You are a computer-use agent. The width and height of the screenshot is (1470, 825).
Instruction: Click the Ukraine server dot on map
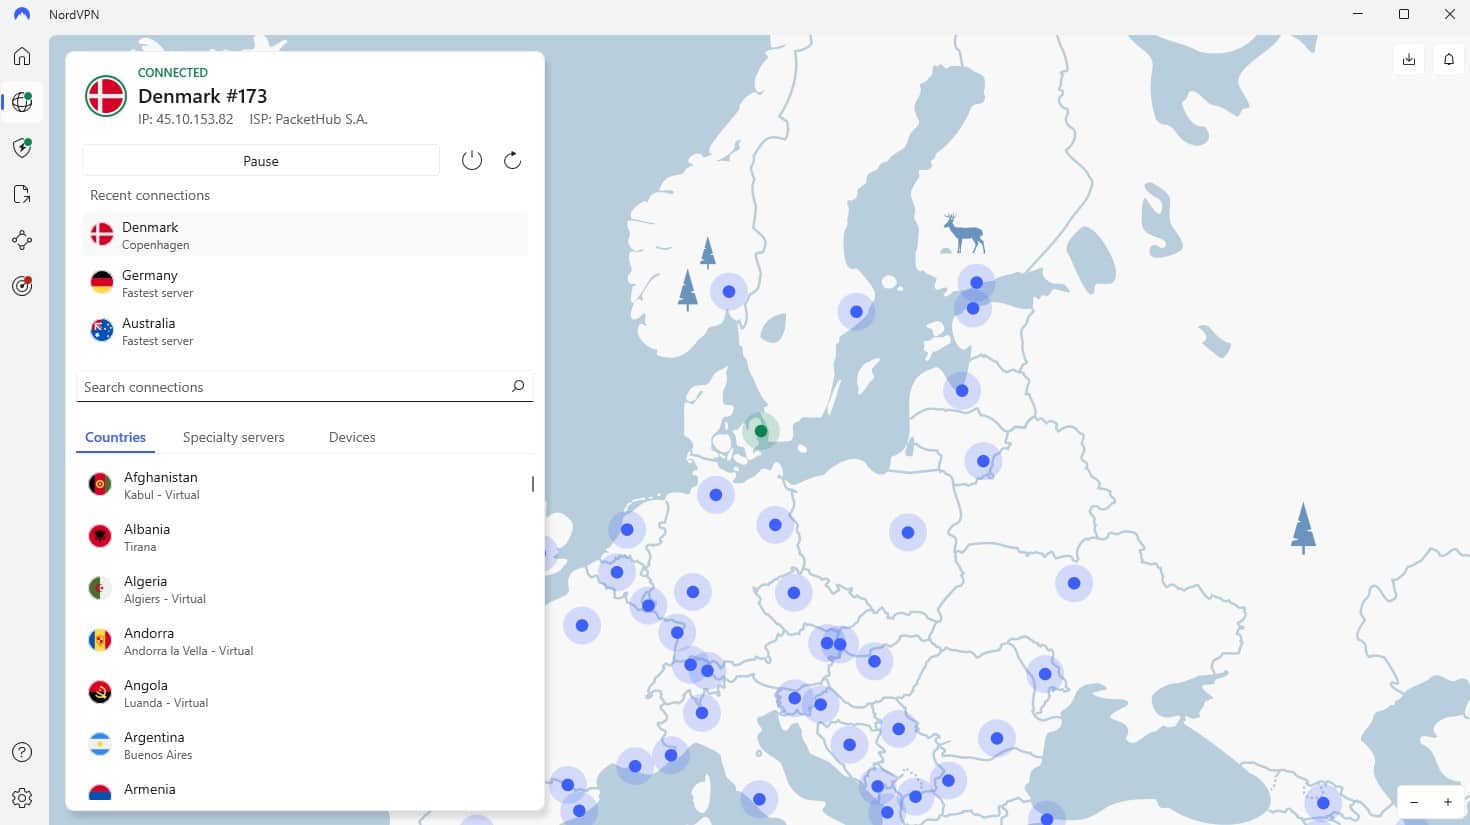1074,583
